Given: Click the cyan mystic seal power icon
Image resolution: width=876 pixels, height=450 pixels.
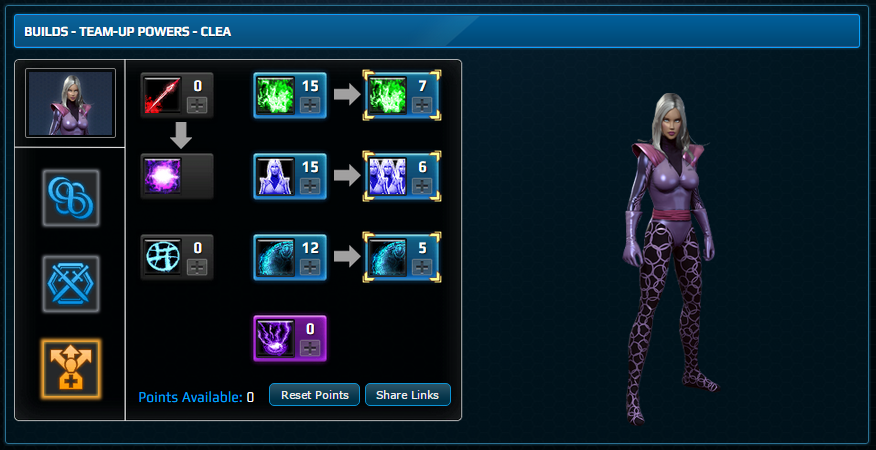Looking at the screenshot, I should point(163,257).
